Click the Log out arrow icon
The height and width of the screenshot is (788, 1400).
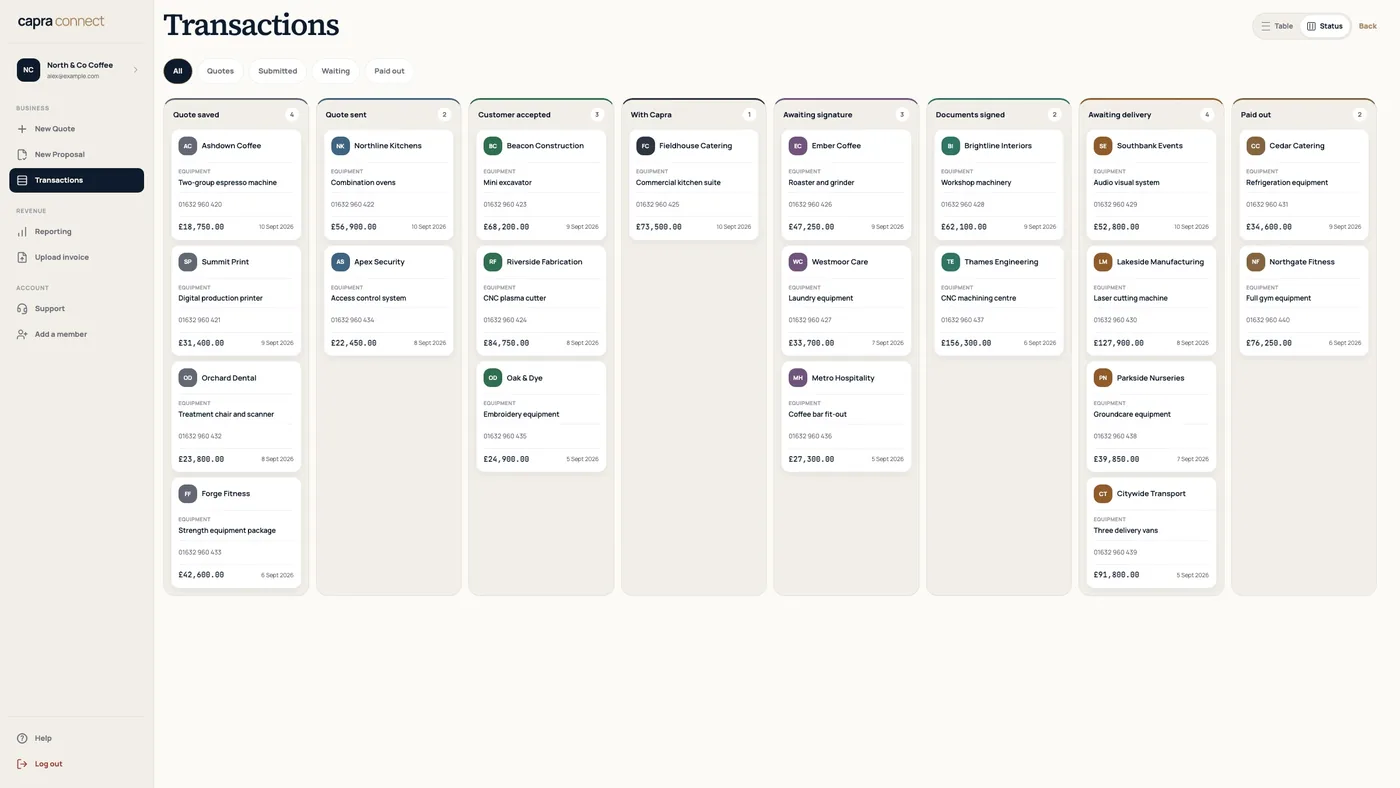click(22, 764)
